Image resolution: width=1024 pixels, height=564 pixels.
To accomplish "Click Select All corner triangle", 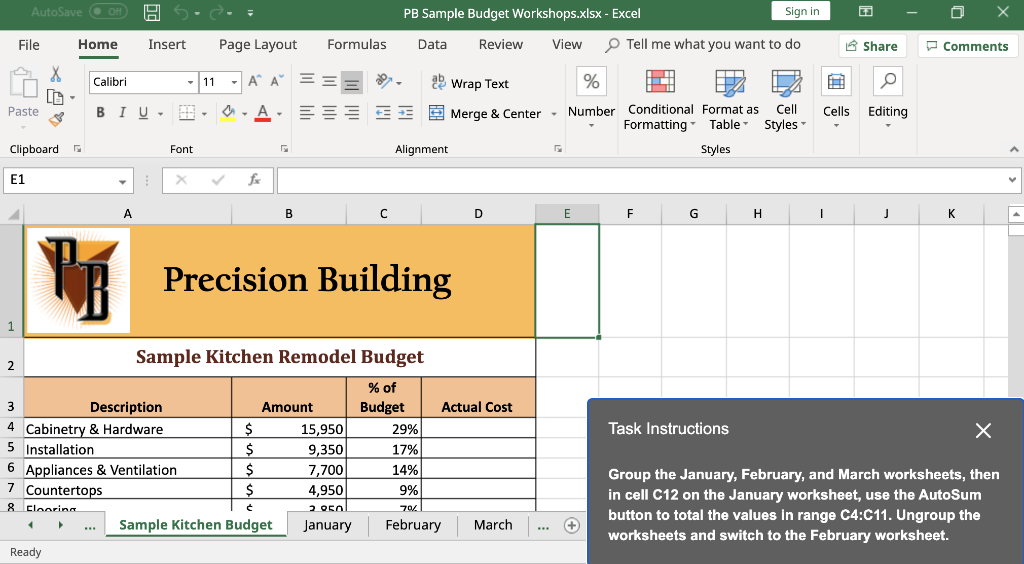I will (12, 214).
